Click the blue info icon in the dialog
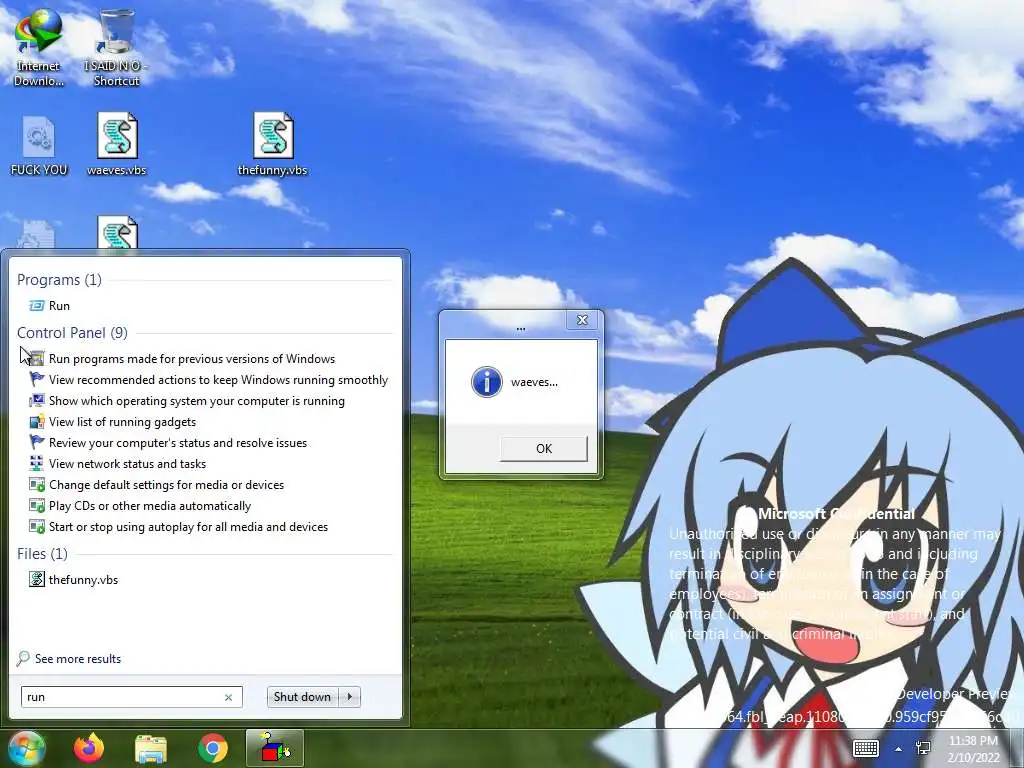 click(x=487, y=382)
